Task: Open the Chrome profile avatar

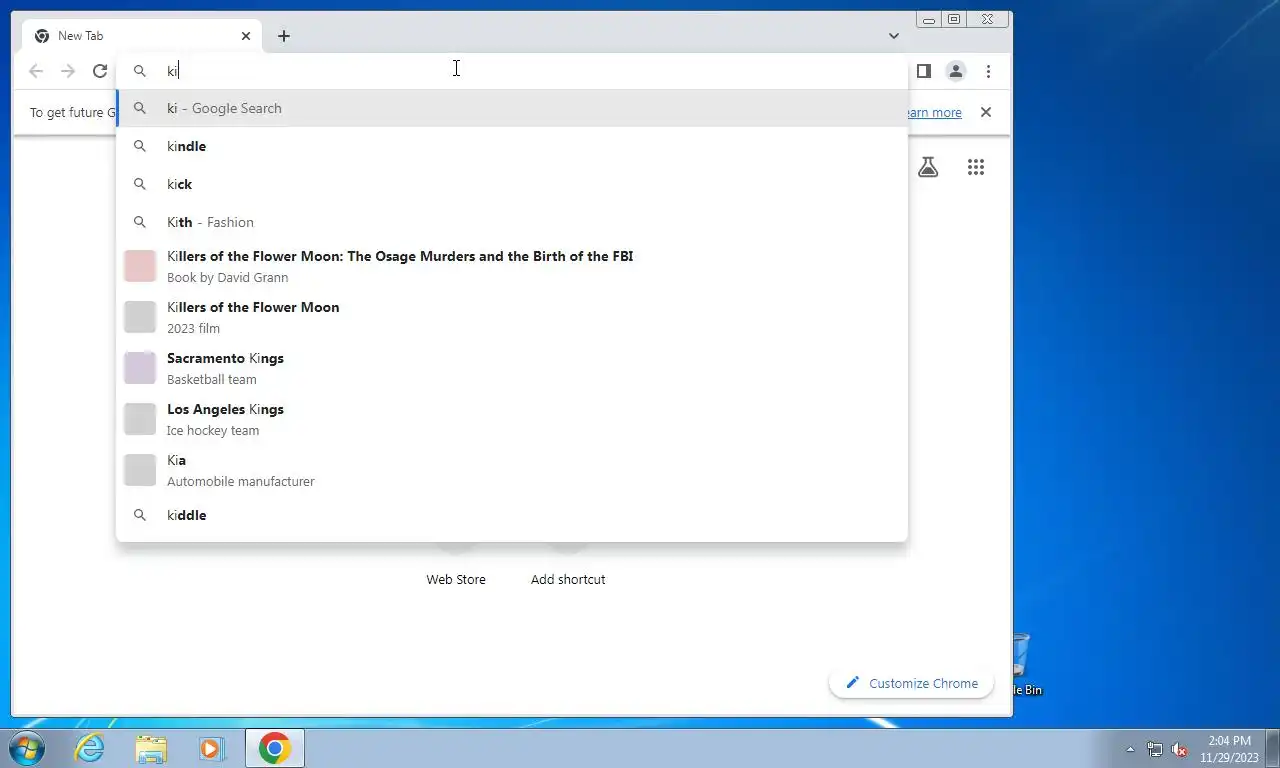Action: (956, 71)
